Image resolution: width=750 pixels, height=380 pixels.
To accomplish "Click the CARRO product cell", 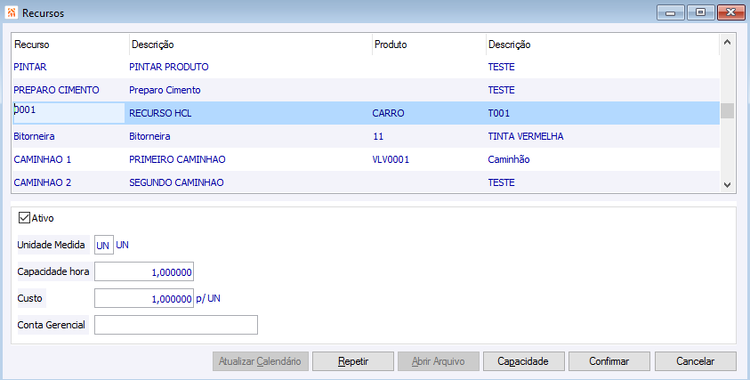I will click(x=388, y=113).
